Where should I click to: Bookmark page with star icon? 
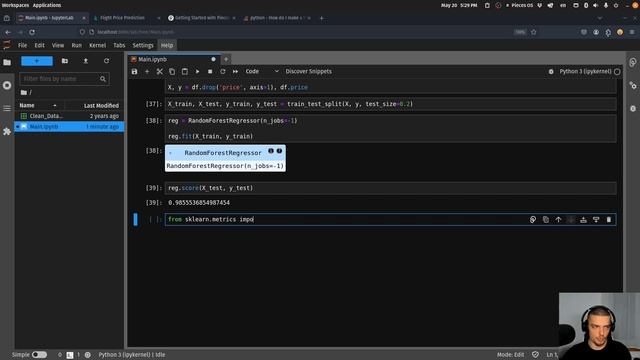tap(533, 32)
